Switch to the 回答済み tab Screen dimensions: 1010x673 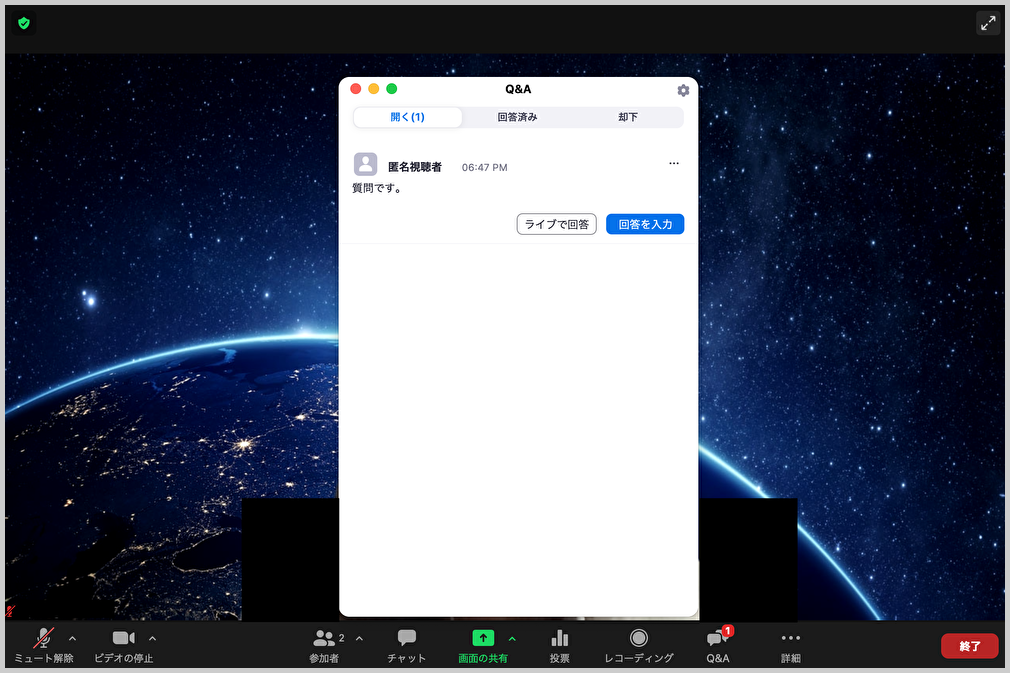[517, 117]
